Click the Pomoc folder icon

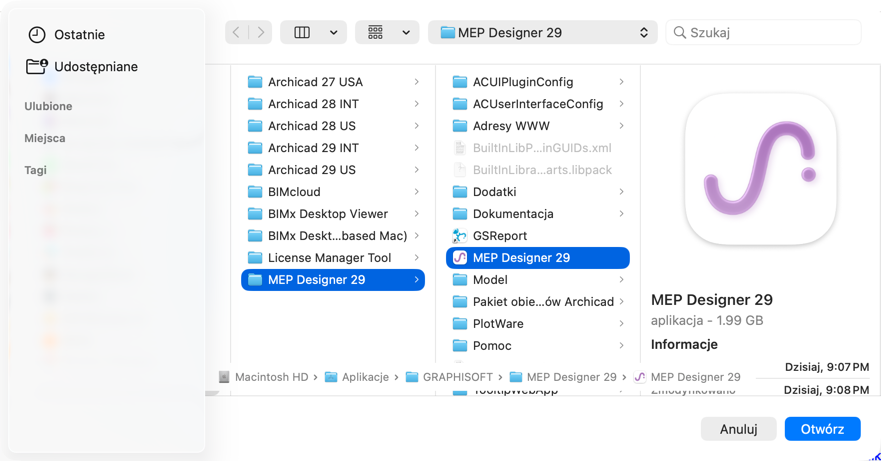[460, 346]
